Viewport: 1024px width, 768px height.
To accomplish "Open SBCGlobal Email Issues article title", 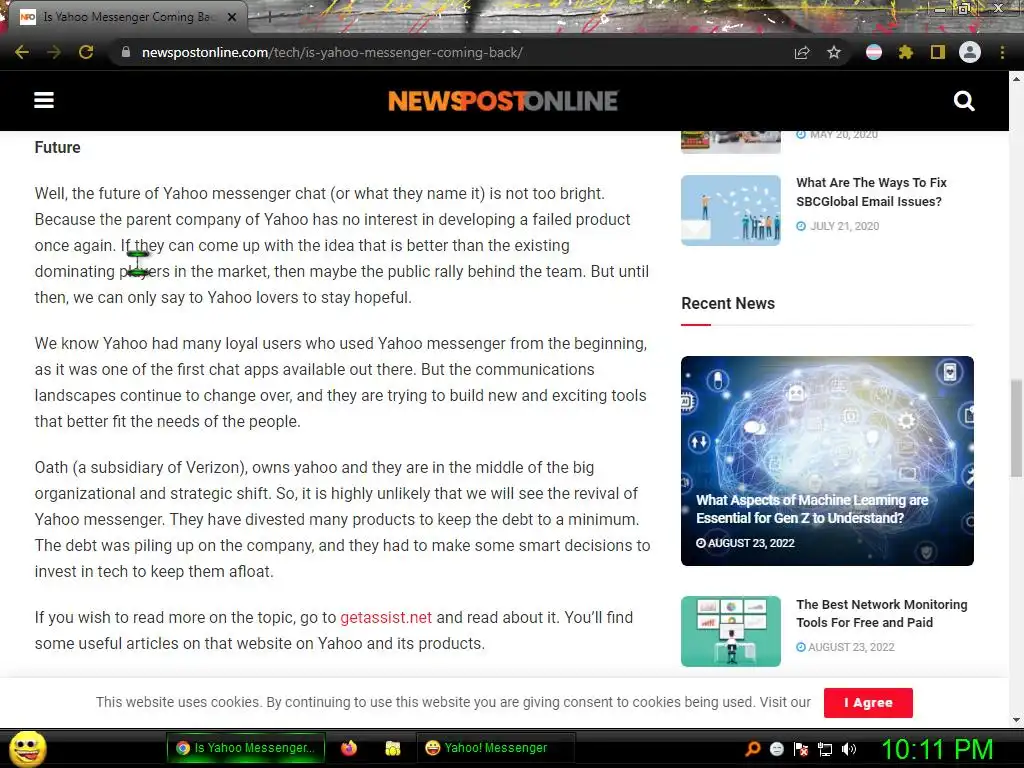I will (x=871, y=192).
